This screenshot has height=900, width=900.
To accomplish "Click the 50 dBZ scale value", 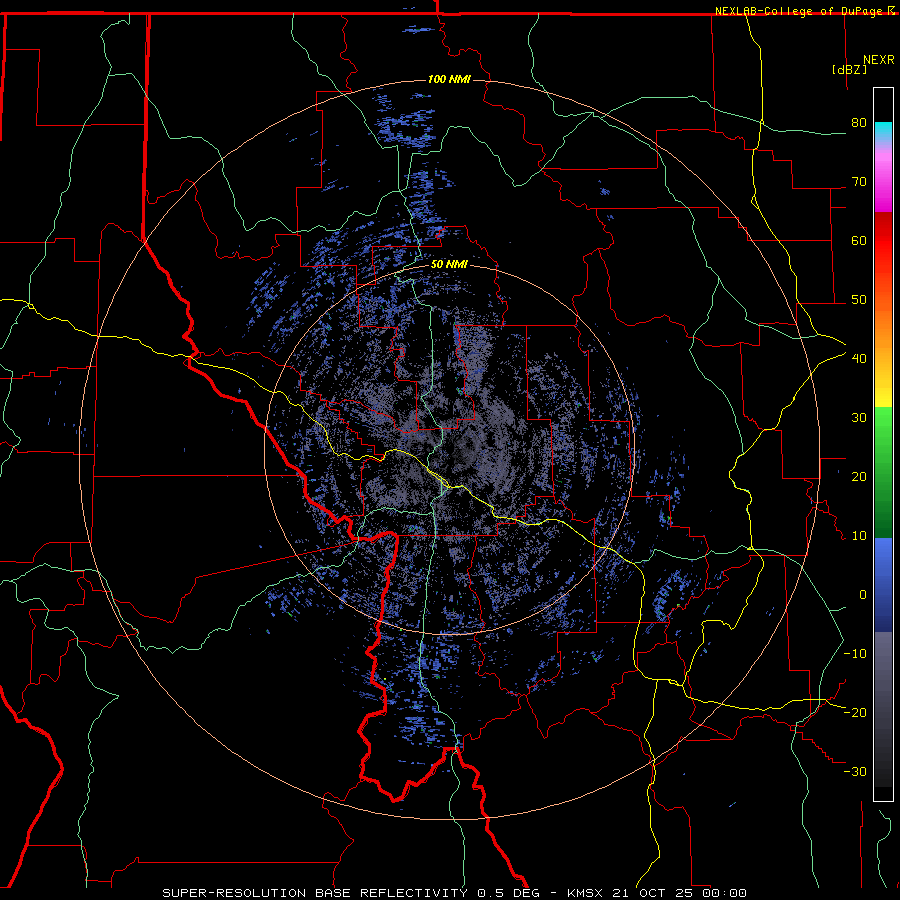I will (x=859, y=300).
